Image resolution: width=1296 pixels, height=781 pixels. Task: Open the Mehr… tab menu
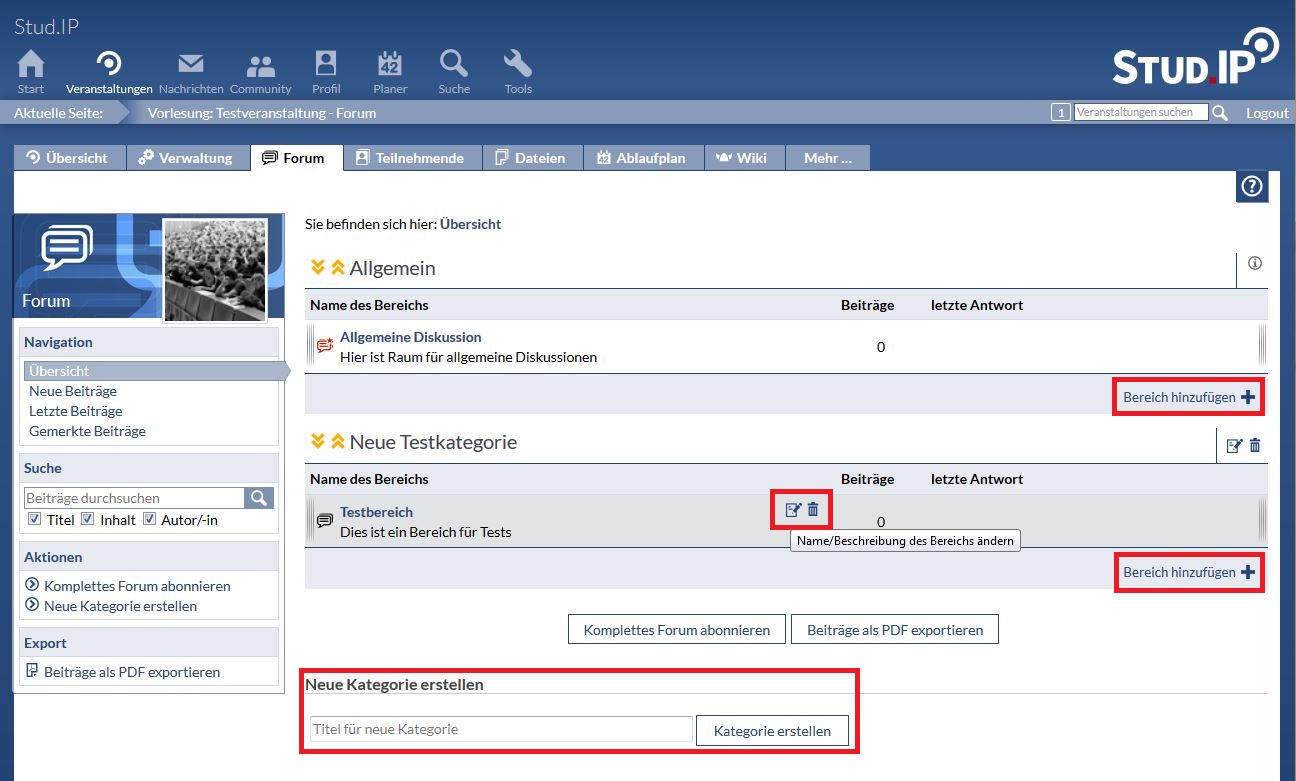827,158
